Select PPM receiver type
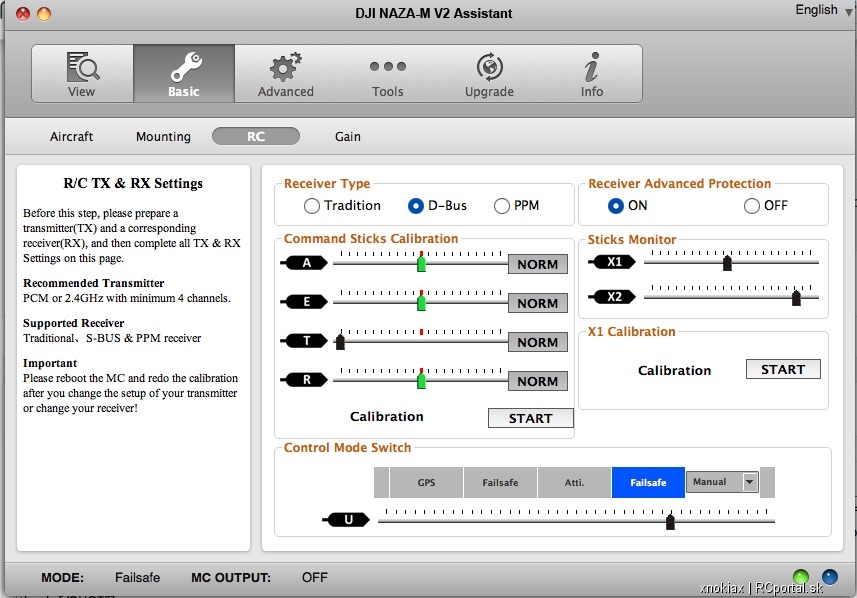This screenshot has height=598, width=857. coord(501,206)
